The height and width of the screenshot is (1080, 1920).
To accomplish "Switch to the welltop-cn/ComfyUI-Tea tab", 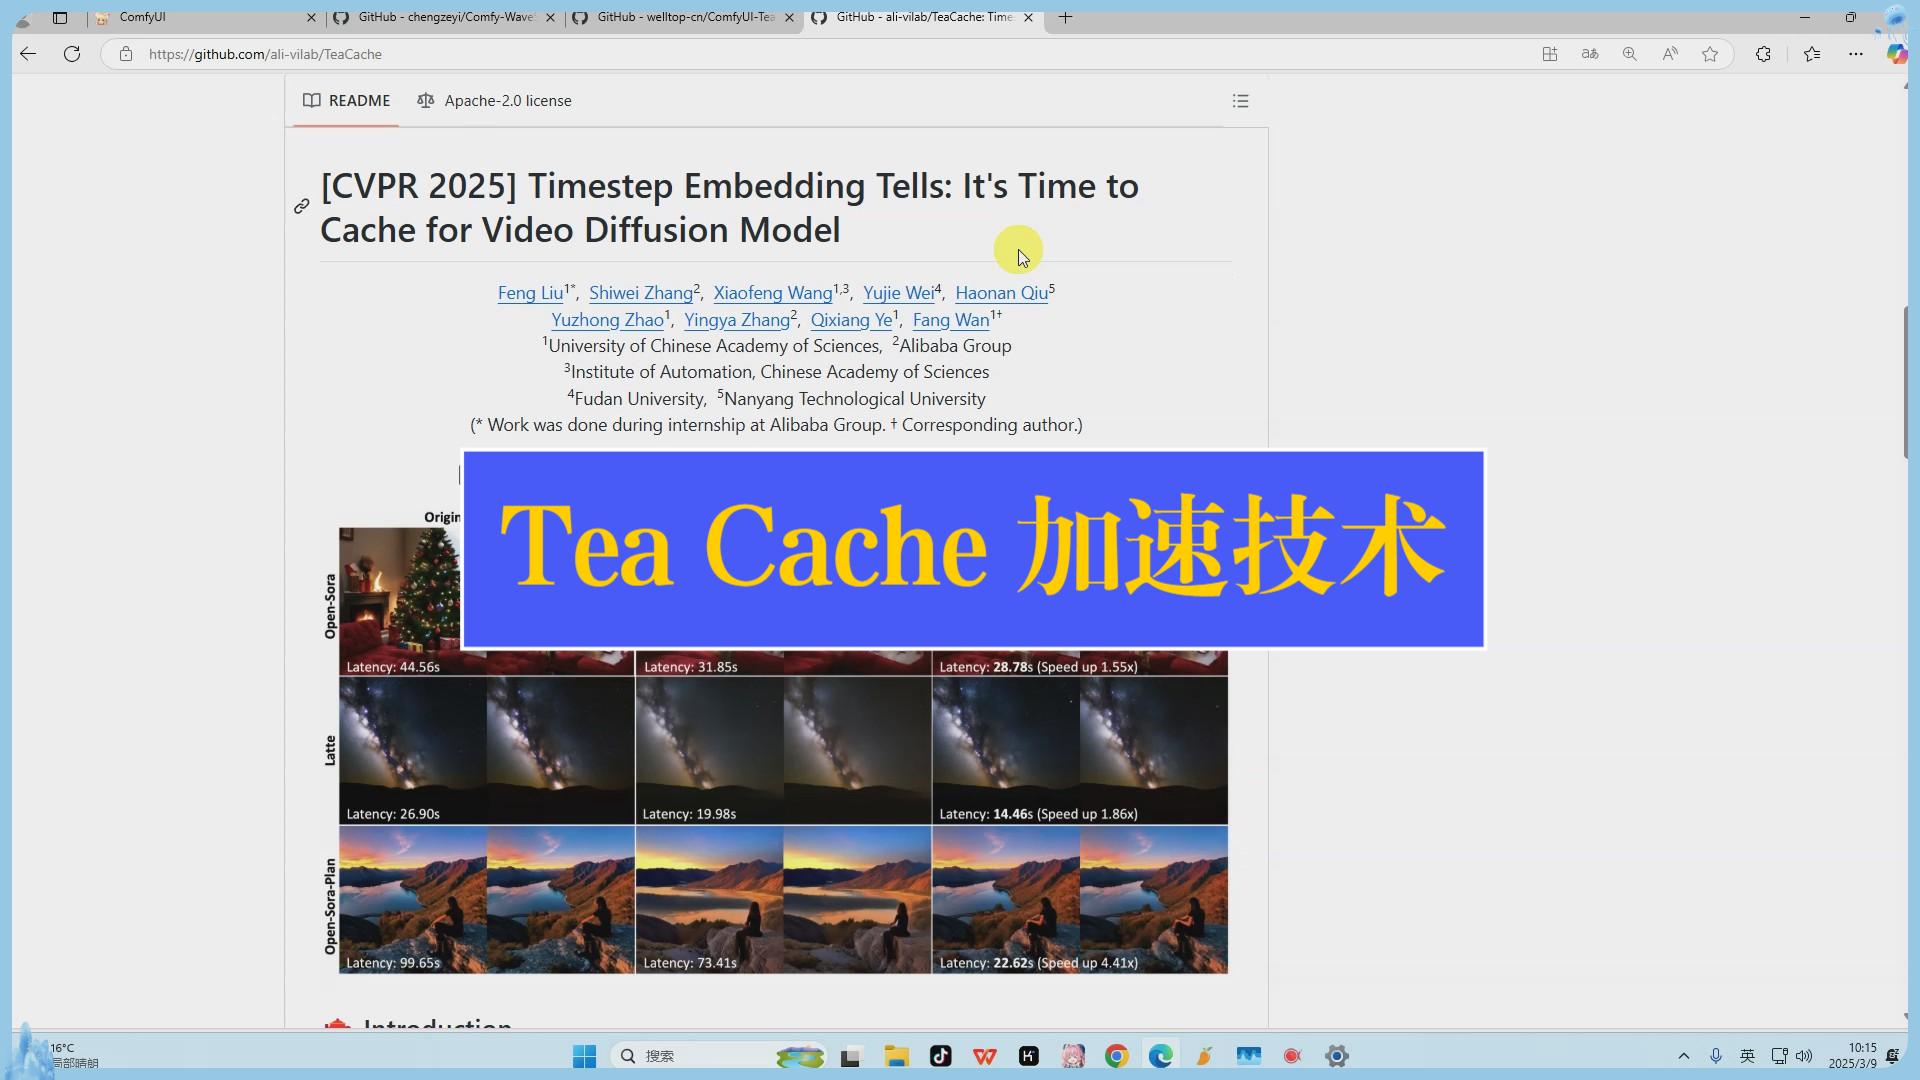I will pyautogui.click(x=684, y=17).
